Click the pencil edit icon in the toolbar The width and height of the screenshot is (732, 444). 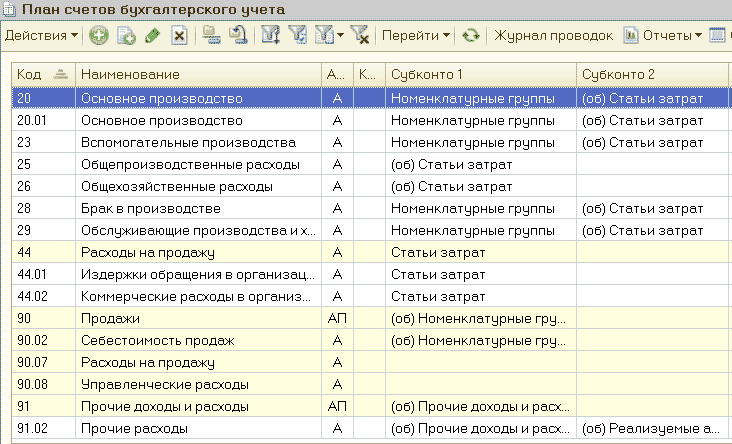click(153, 35)
